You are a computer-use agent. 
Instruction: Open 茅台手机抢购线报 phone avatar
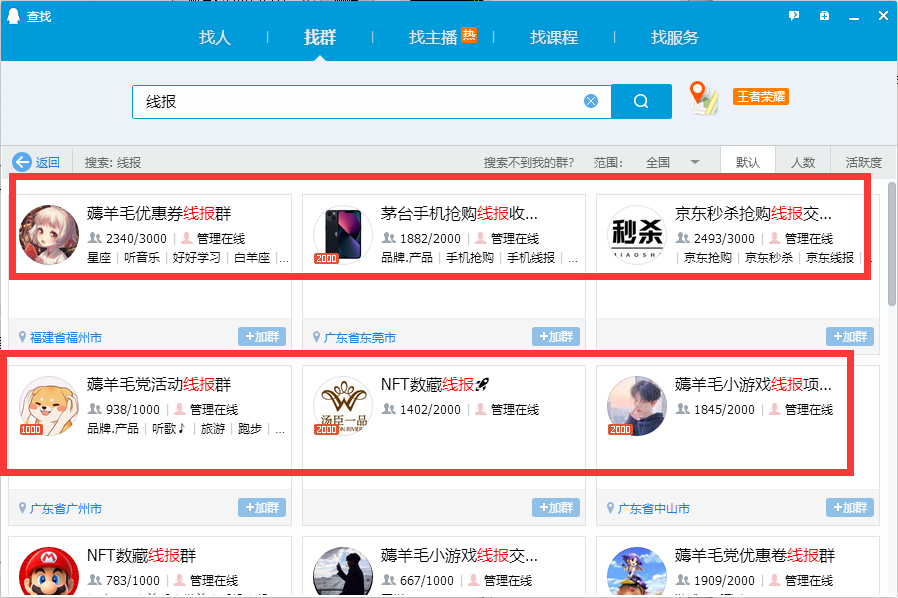(x=342, y=235)
